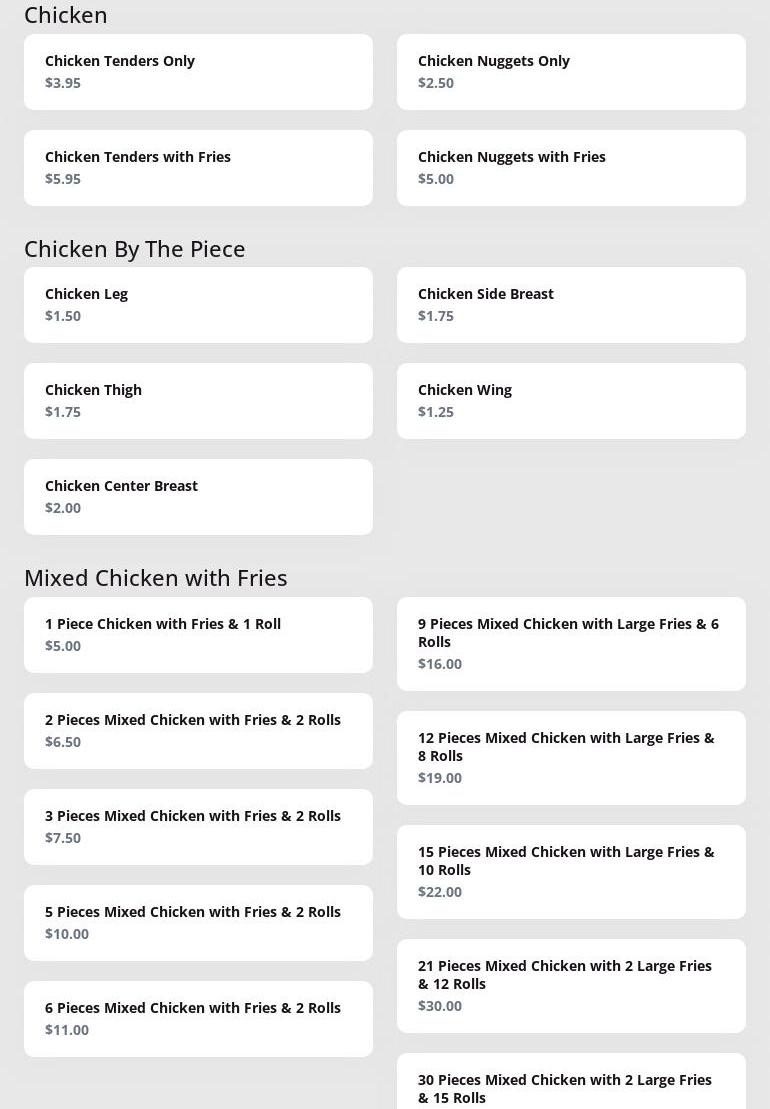Choose the Chicken Wing for $1.25
770x1109 pixels.
[571, 401]
